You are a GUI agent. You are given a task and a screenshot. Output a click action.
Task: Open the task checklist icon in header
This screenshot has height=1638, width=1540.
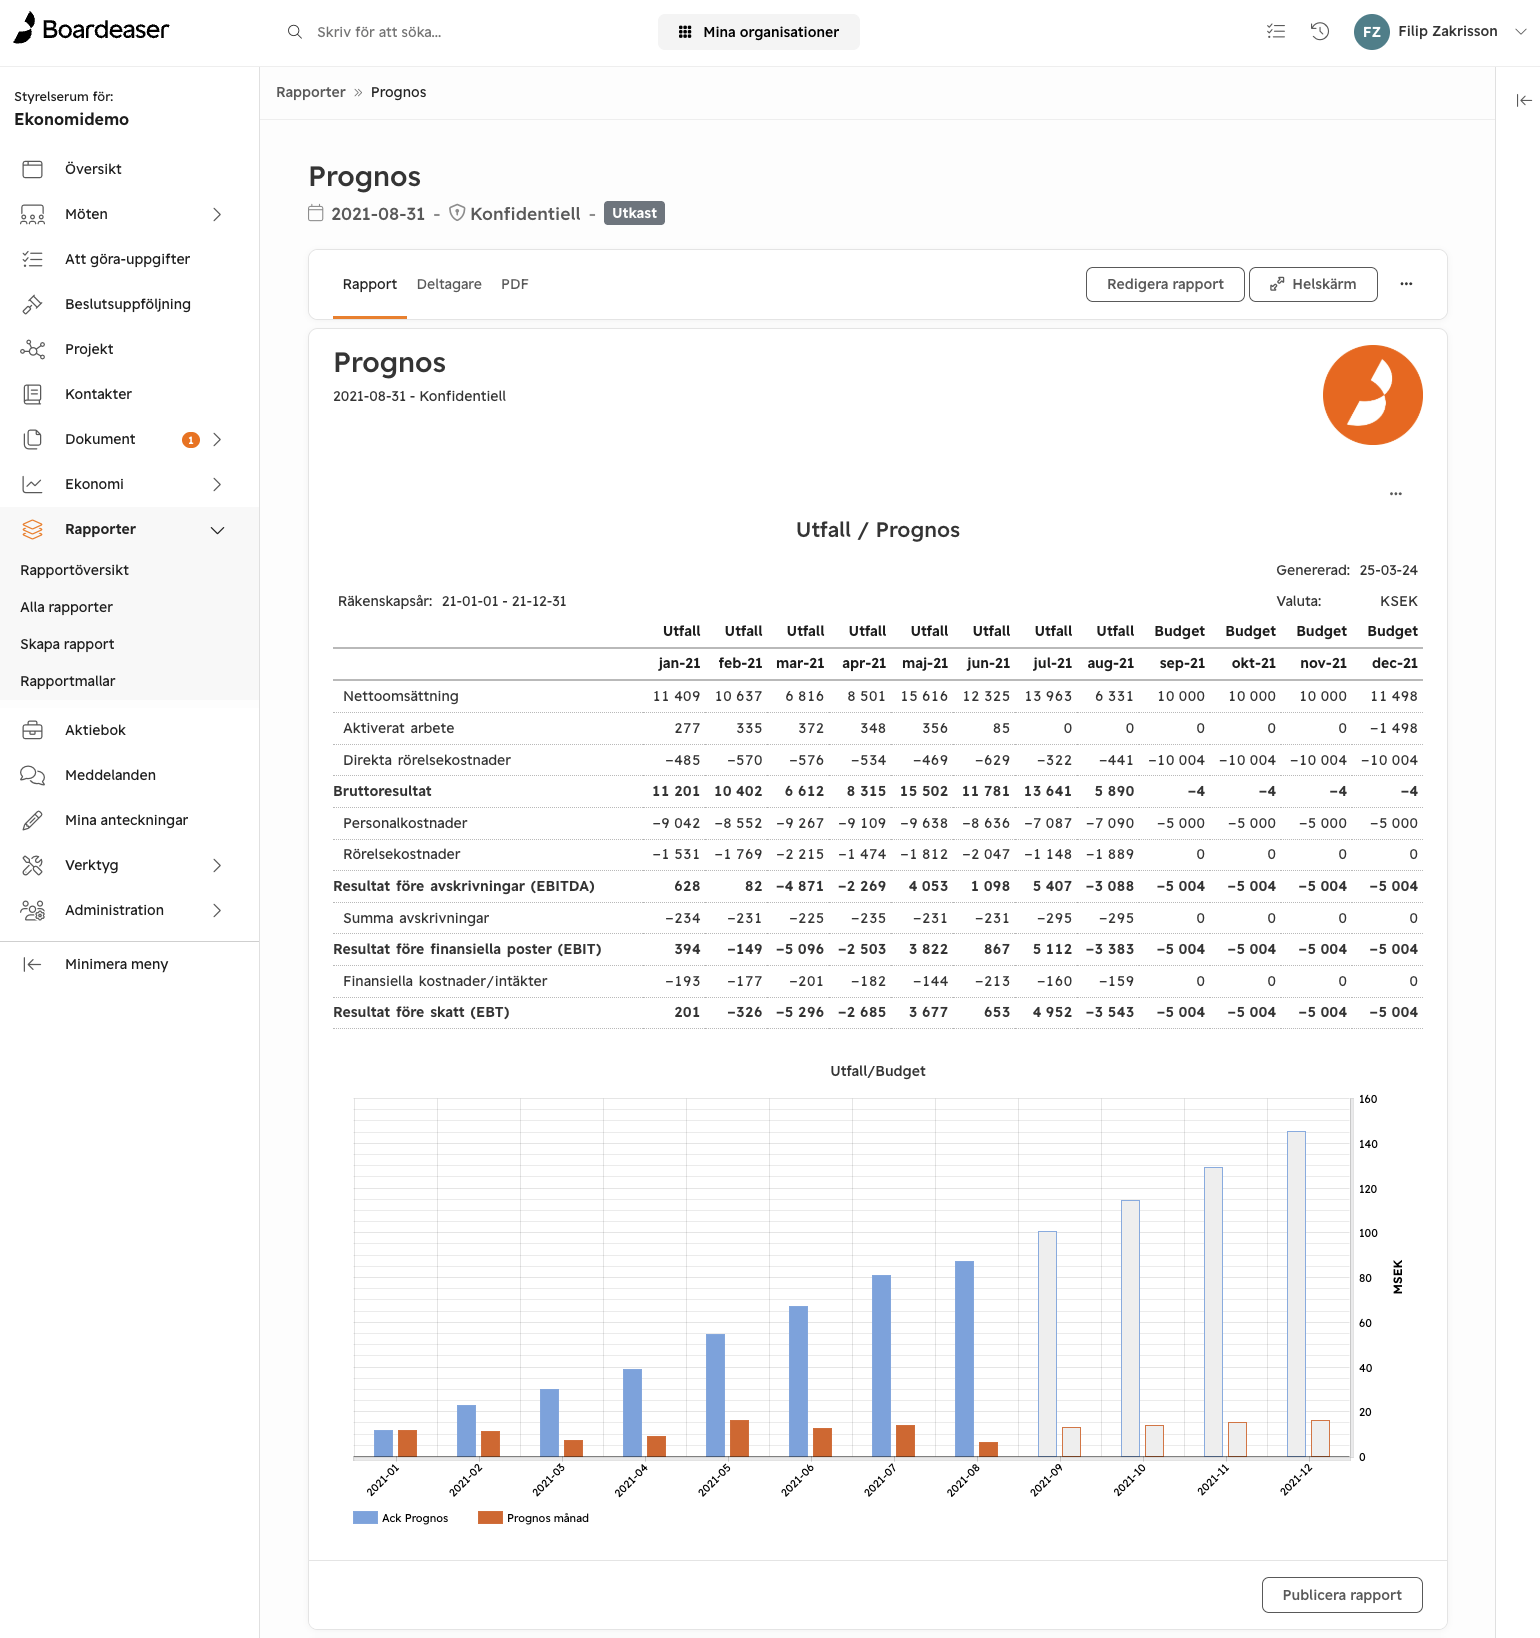(1275, 31)
